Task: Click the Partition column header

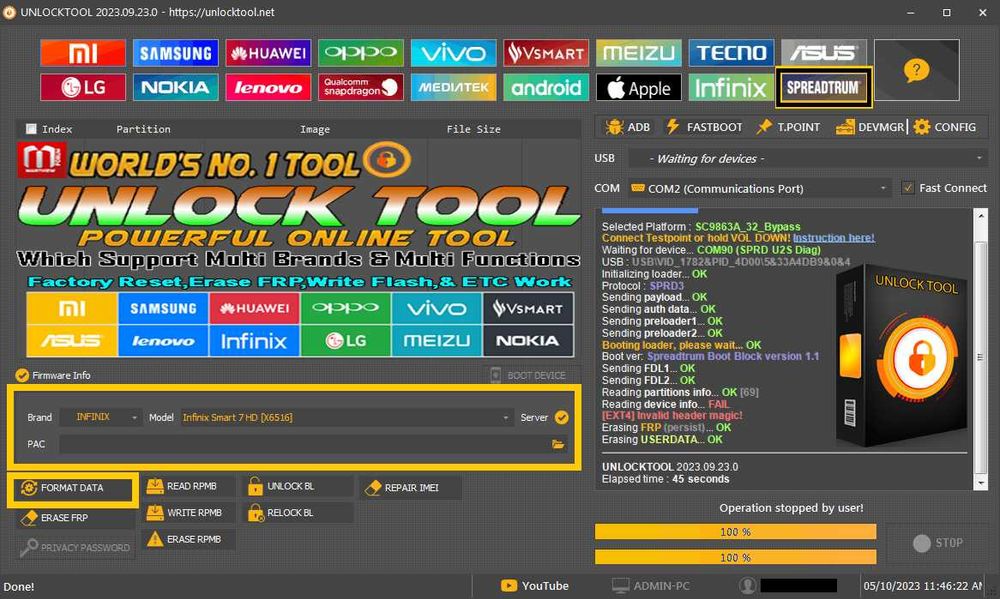Action: coord(143,129)
